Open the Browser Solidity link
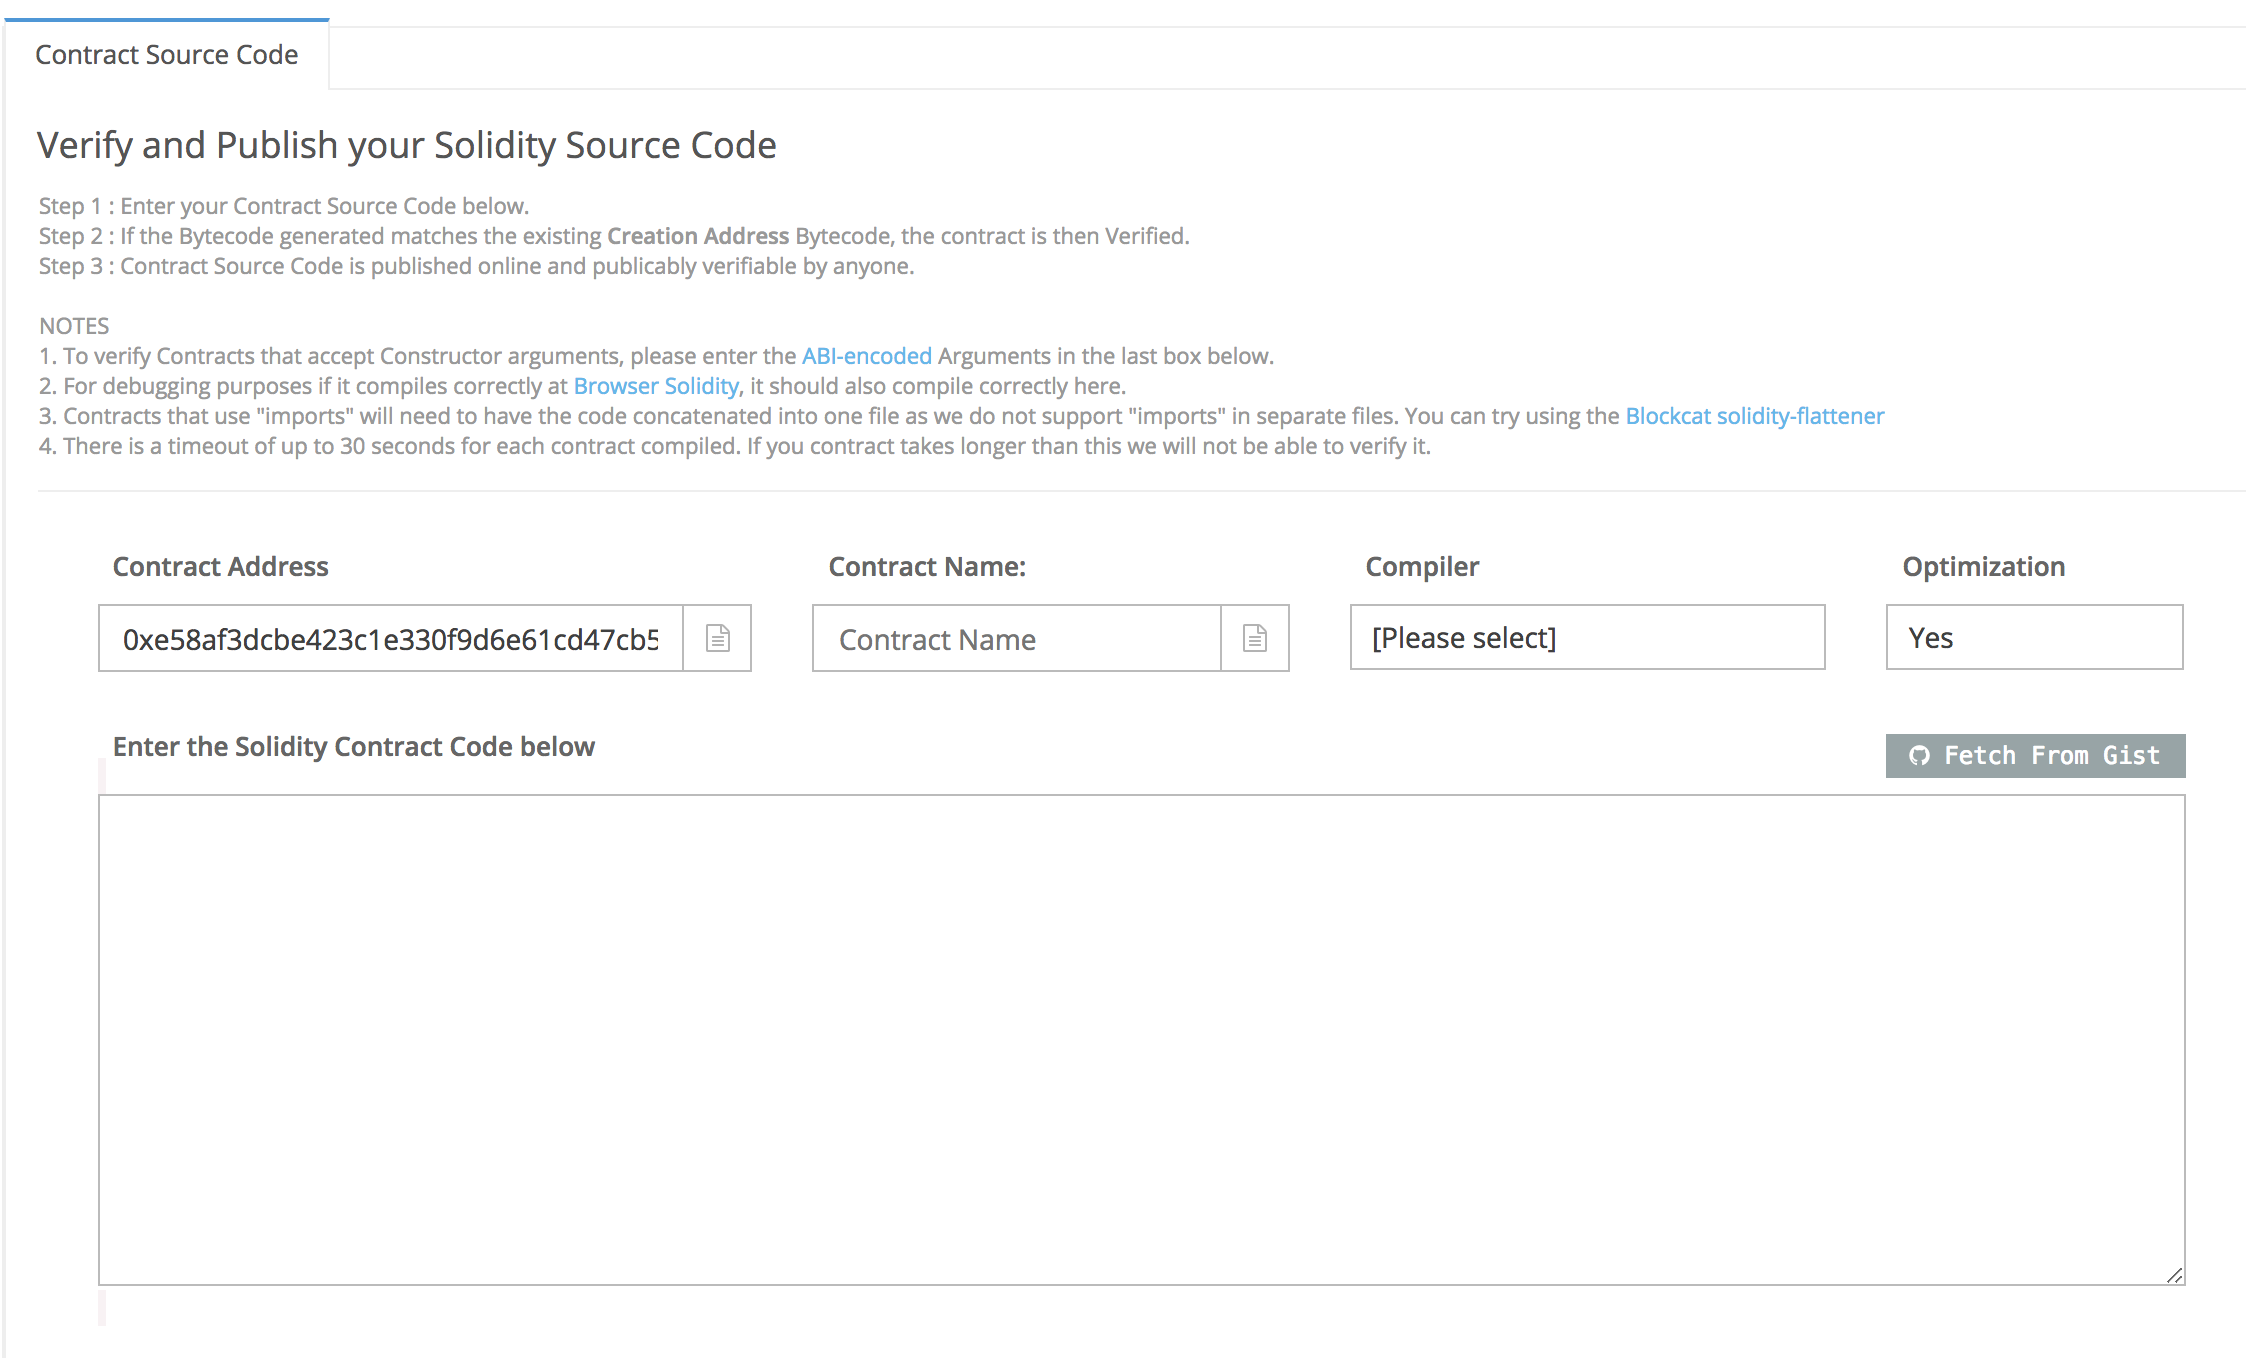The height and width of the screenshot is (1358, 2246). click(x=655, y=386)
